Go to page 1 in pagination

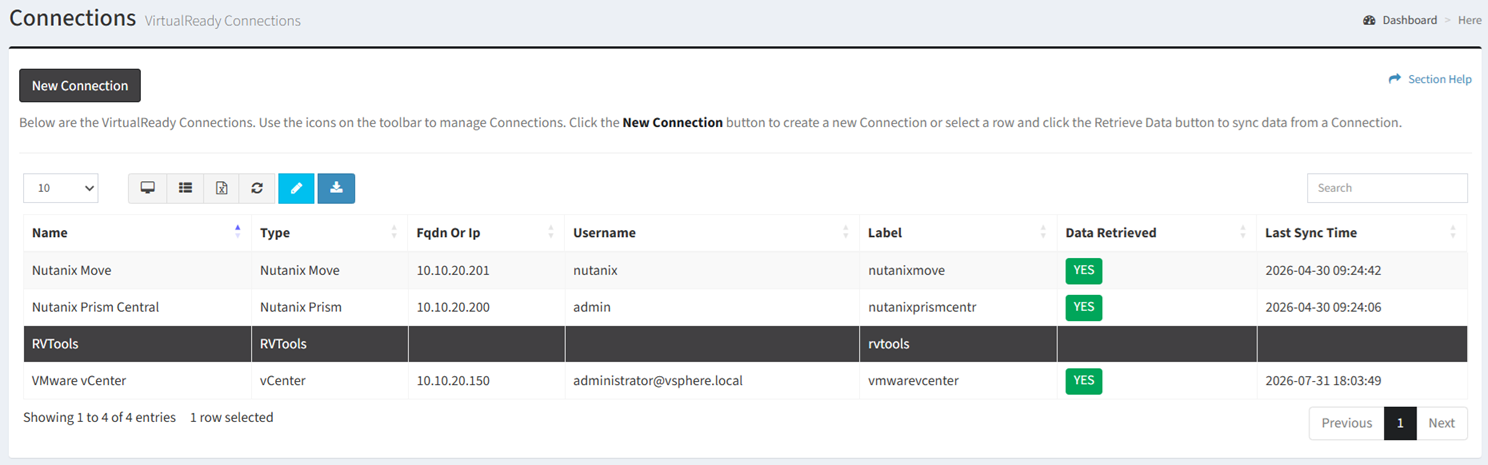pyautogui.click(x=1400, y=423)
